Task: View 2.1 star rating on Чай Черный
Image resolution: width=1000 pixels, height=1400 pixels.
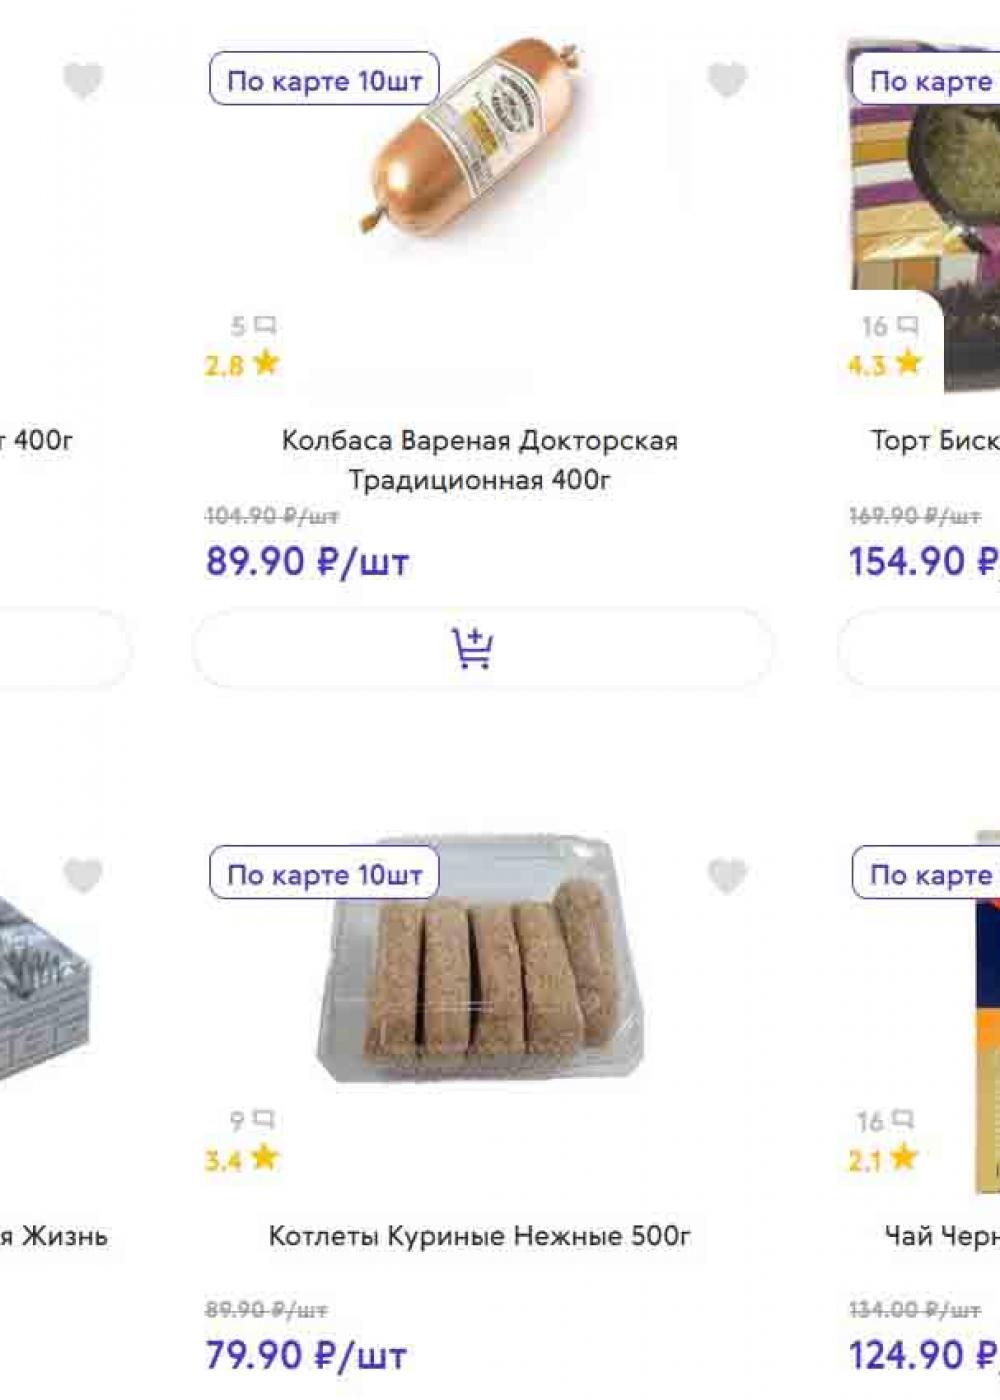Action: click(x=883, y=1160)
